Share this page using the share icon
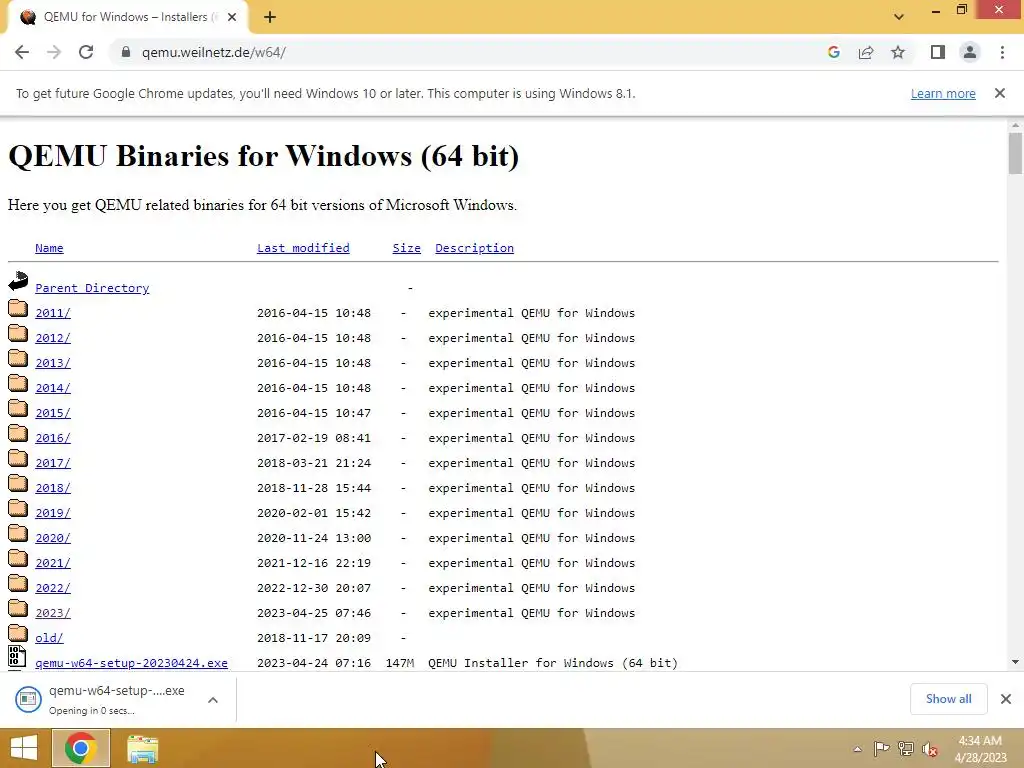 (866, 52)
